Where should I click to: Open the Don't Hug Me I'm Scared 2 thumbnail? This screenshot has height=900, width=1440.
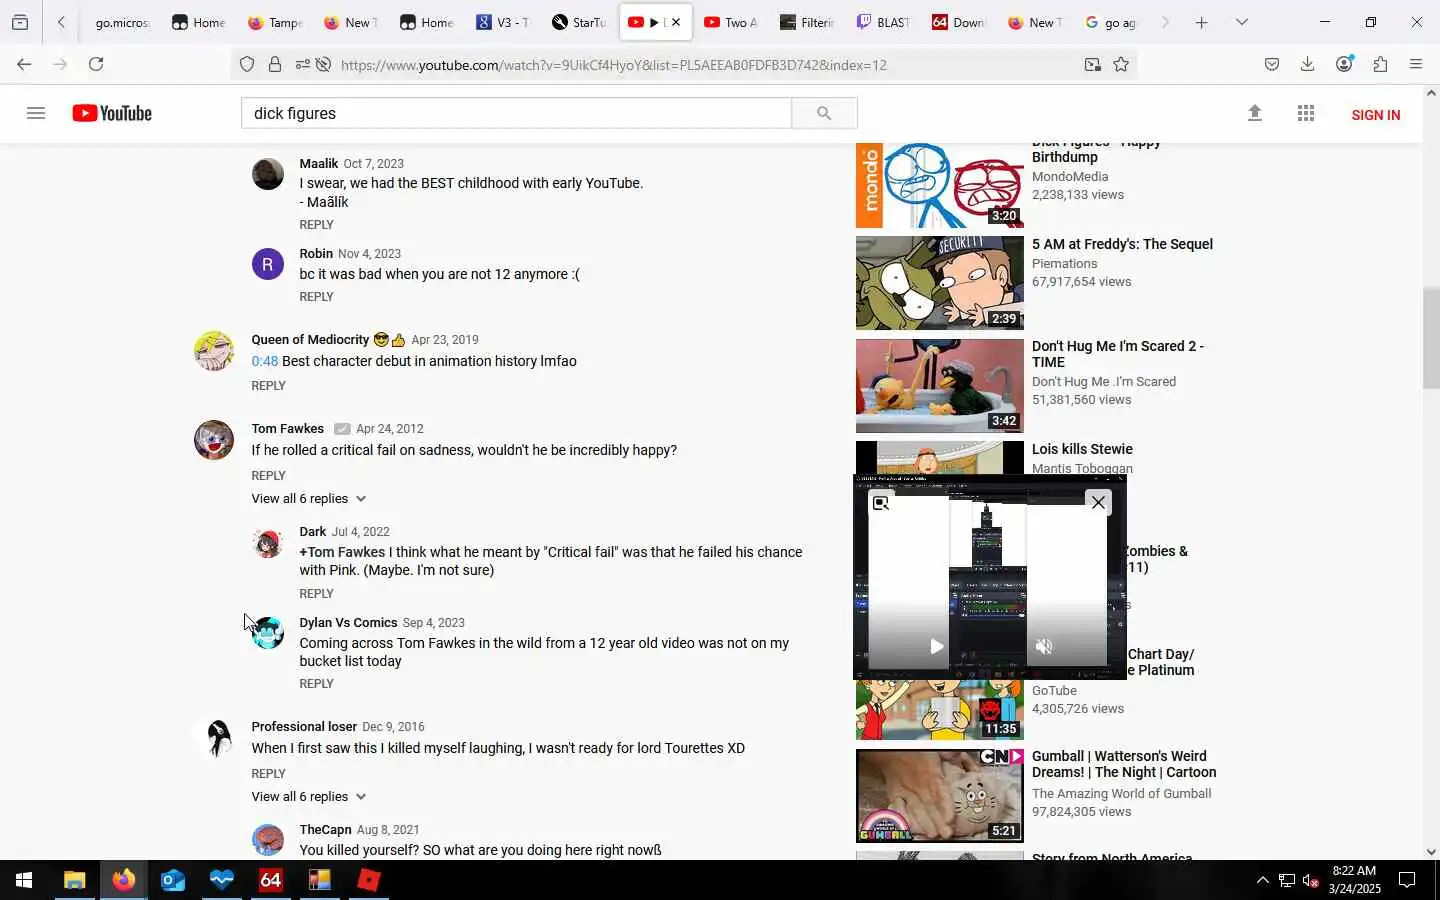pos(939,386)
